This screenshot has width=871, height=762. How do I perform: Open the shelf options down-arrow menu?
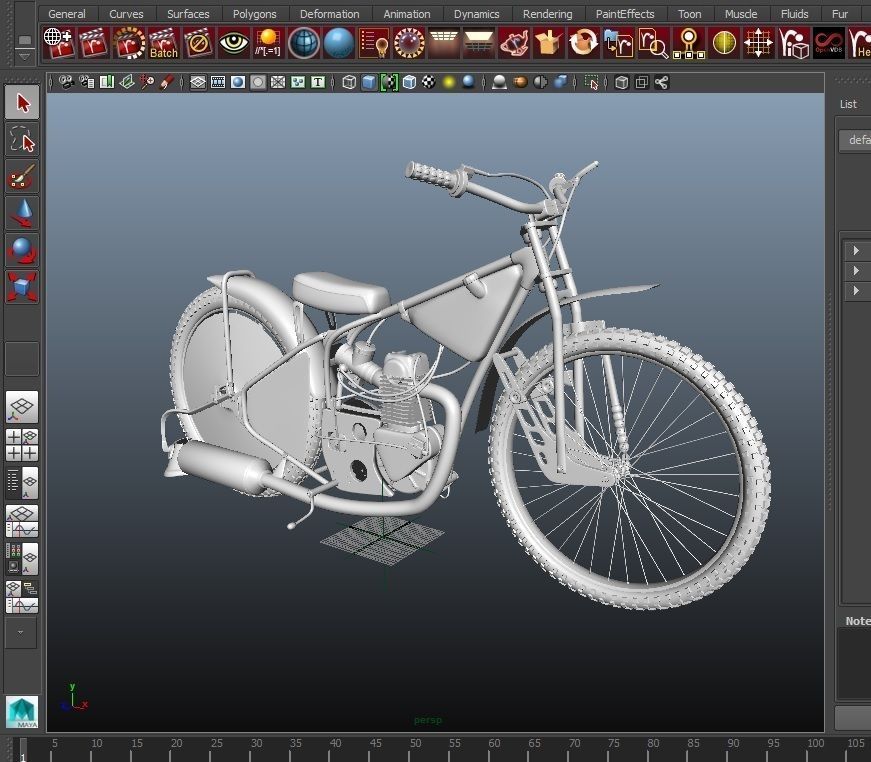tap(24, 56)
